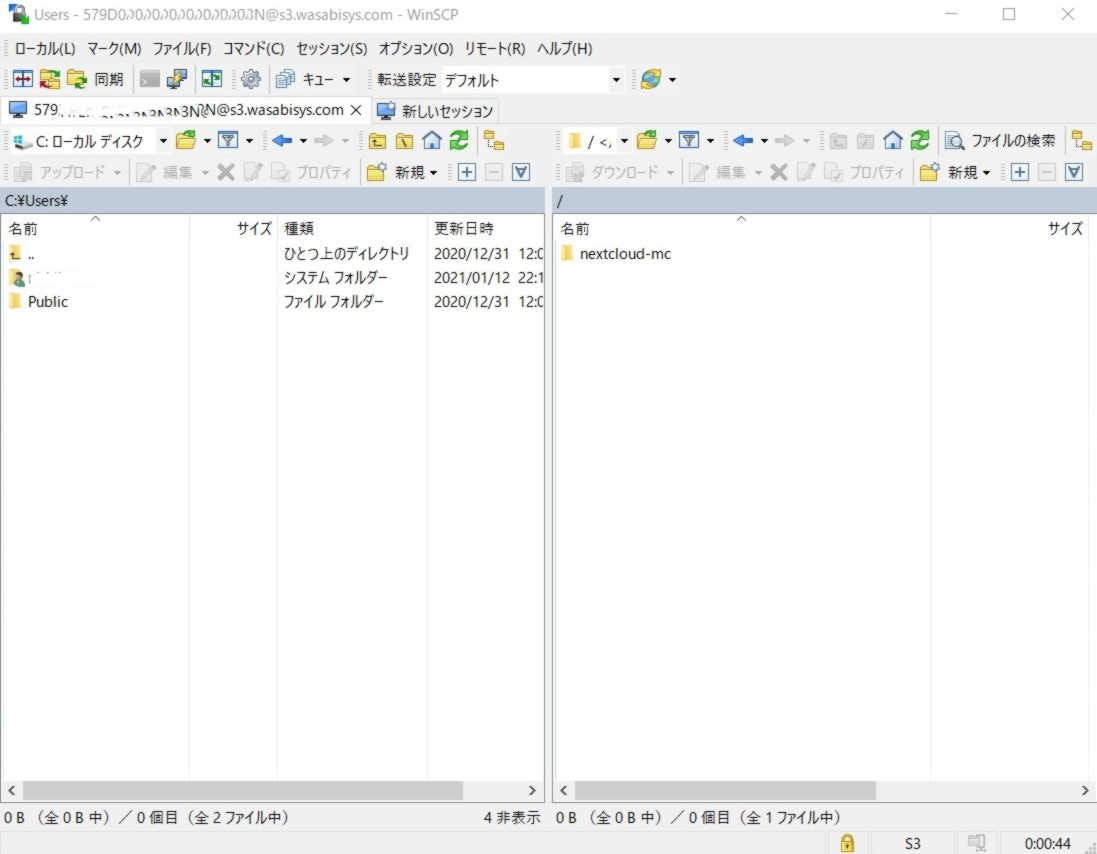Close the s3.wasabisys.com session tab
Screen dimensions: 1097x854
[355, 110]
